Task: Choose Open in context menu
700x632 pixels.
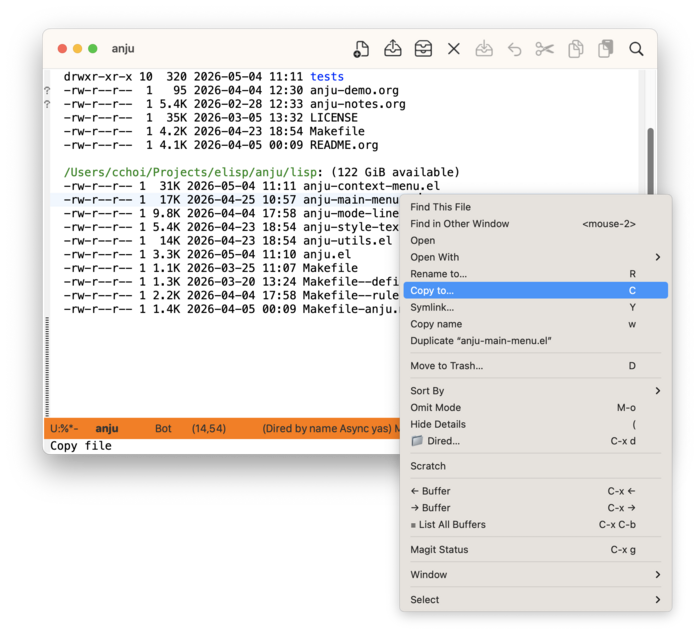Action: [536, 241]
